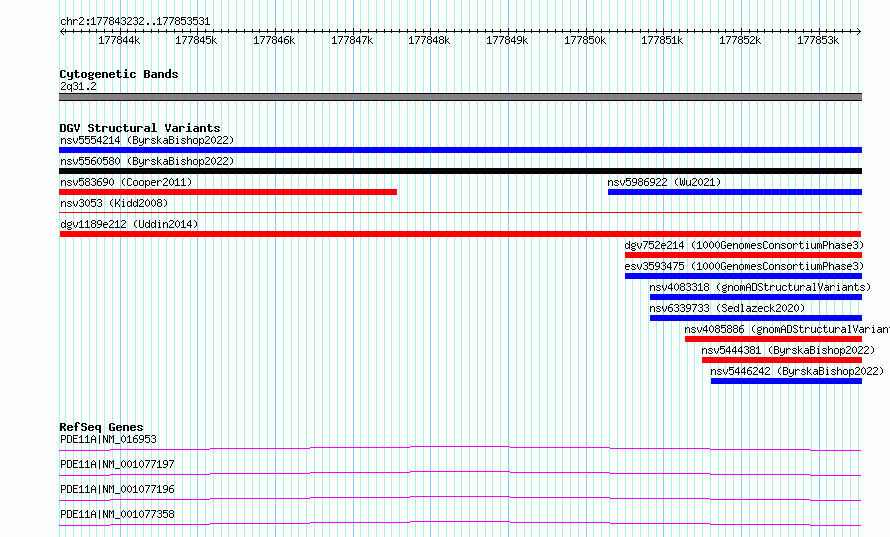
Task: Open the nsv5554214 (ByrskaBishop2022) label
Action: pos(147,140)
